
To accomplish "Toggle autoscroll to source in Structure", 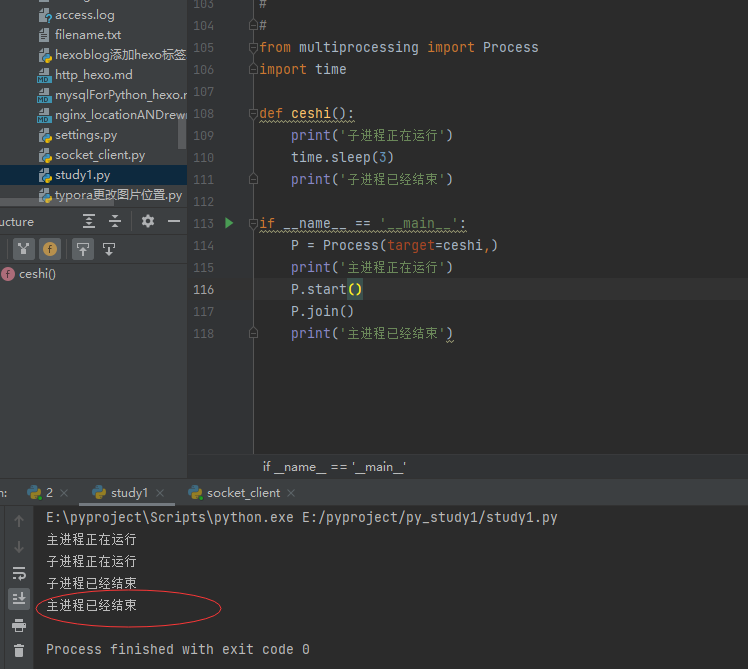I will [84, 248].
